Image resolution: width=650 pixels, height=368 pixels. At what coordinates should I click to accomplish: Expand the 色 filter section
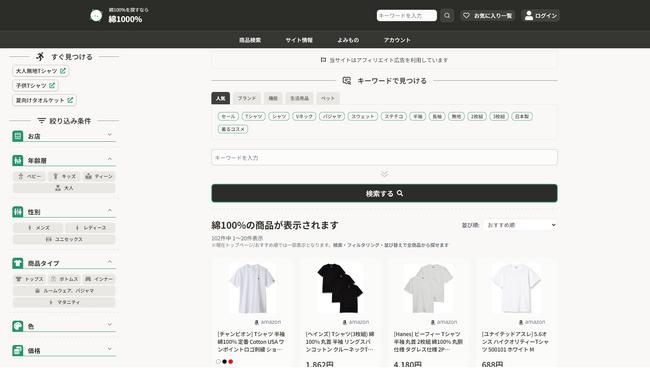(64, 326)
